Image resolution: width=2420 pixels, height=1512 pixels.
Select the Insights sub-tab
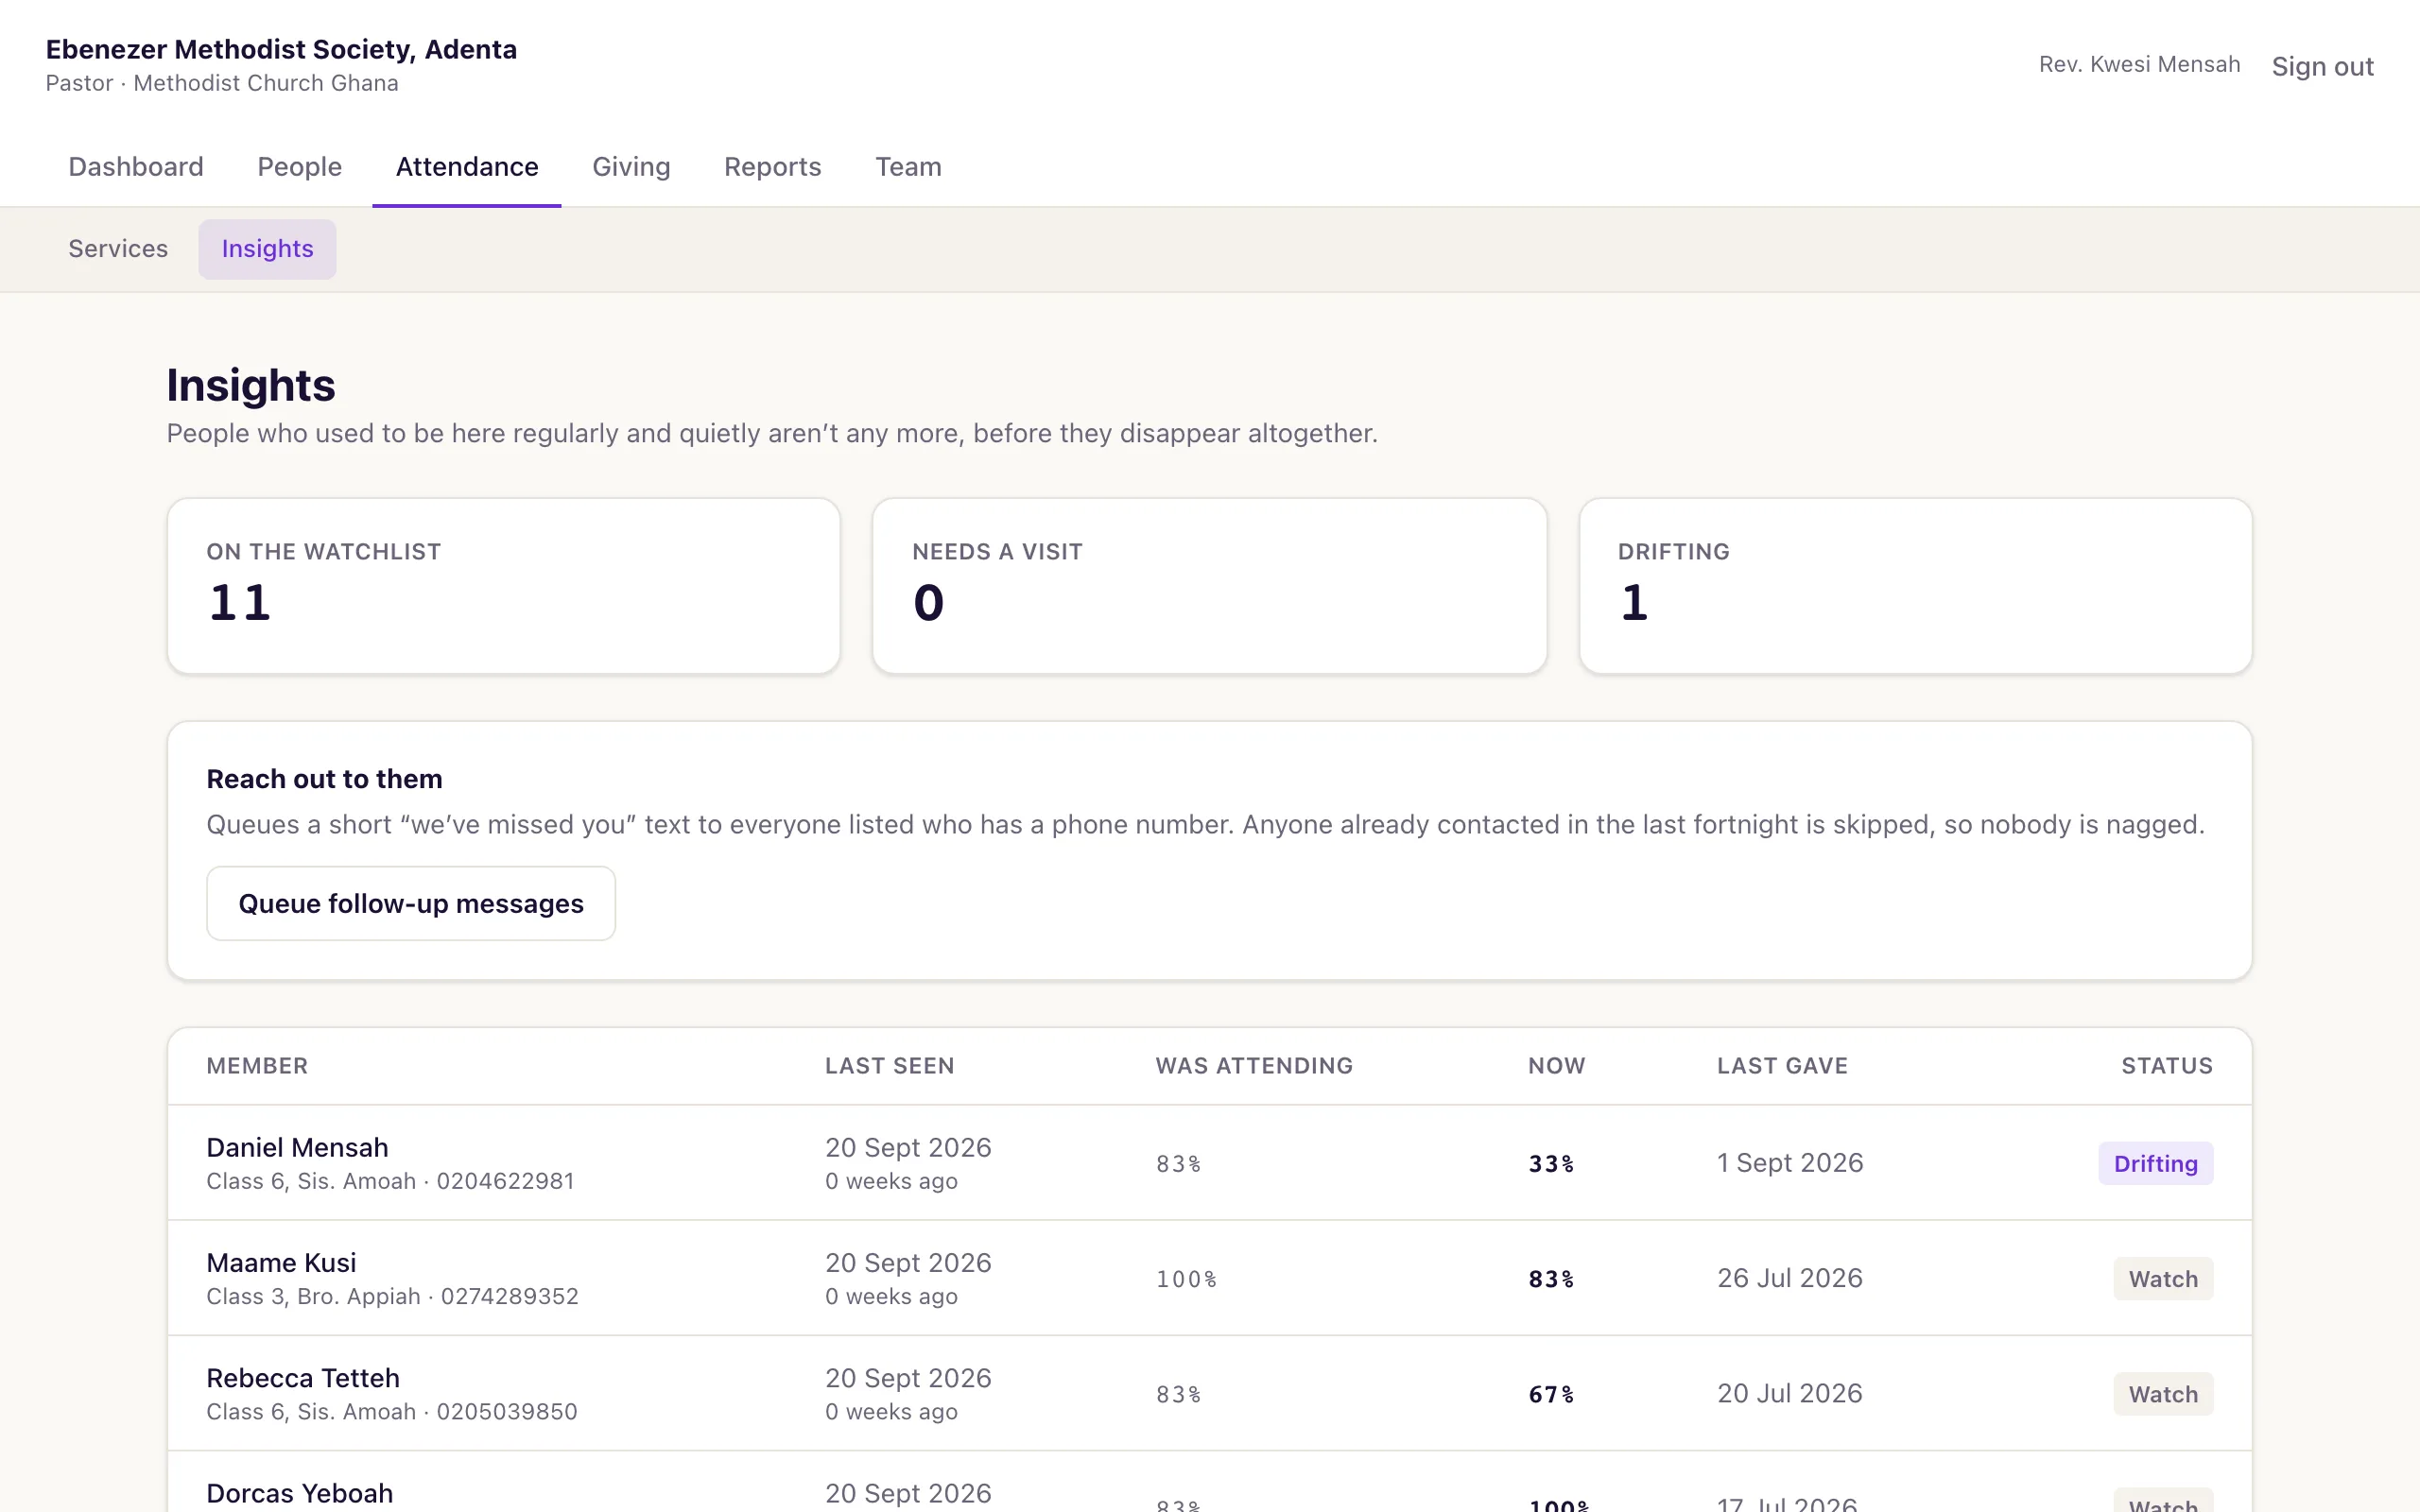[x=267, y=249]
